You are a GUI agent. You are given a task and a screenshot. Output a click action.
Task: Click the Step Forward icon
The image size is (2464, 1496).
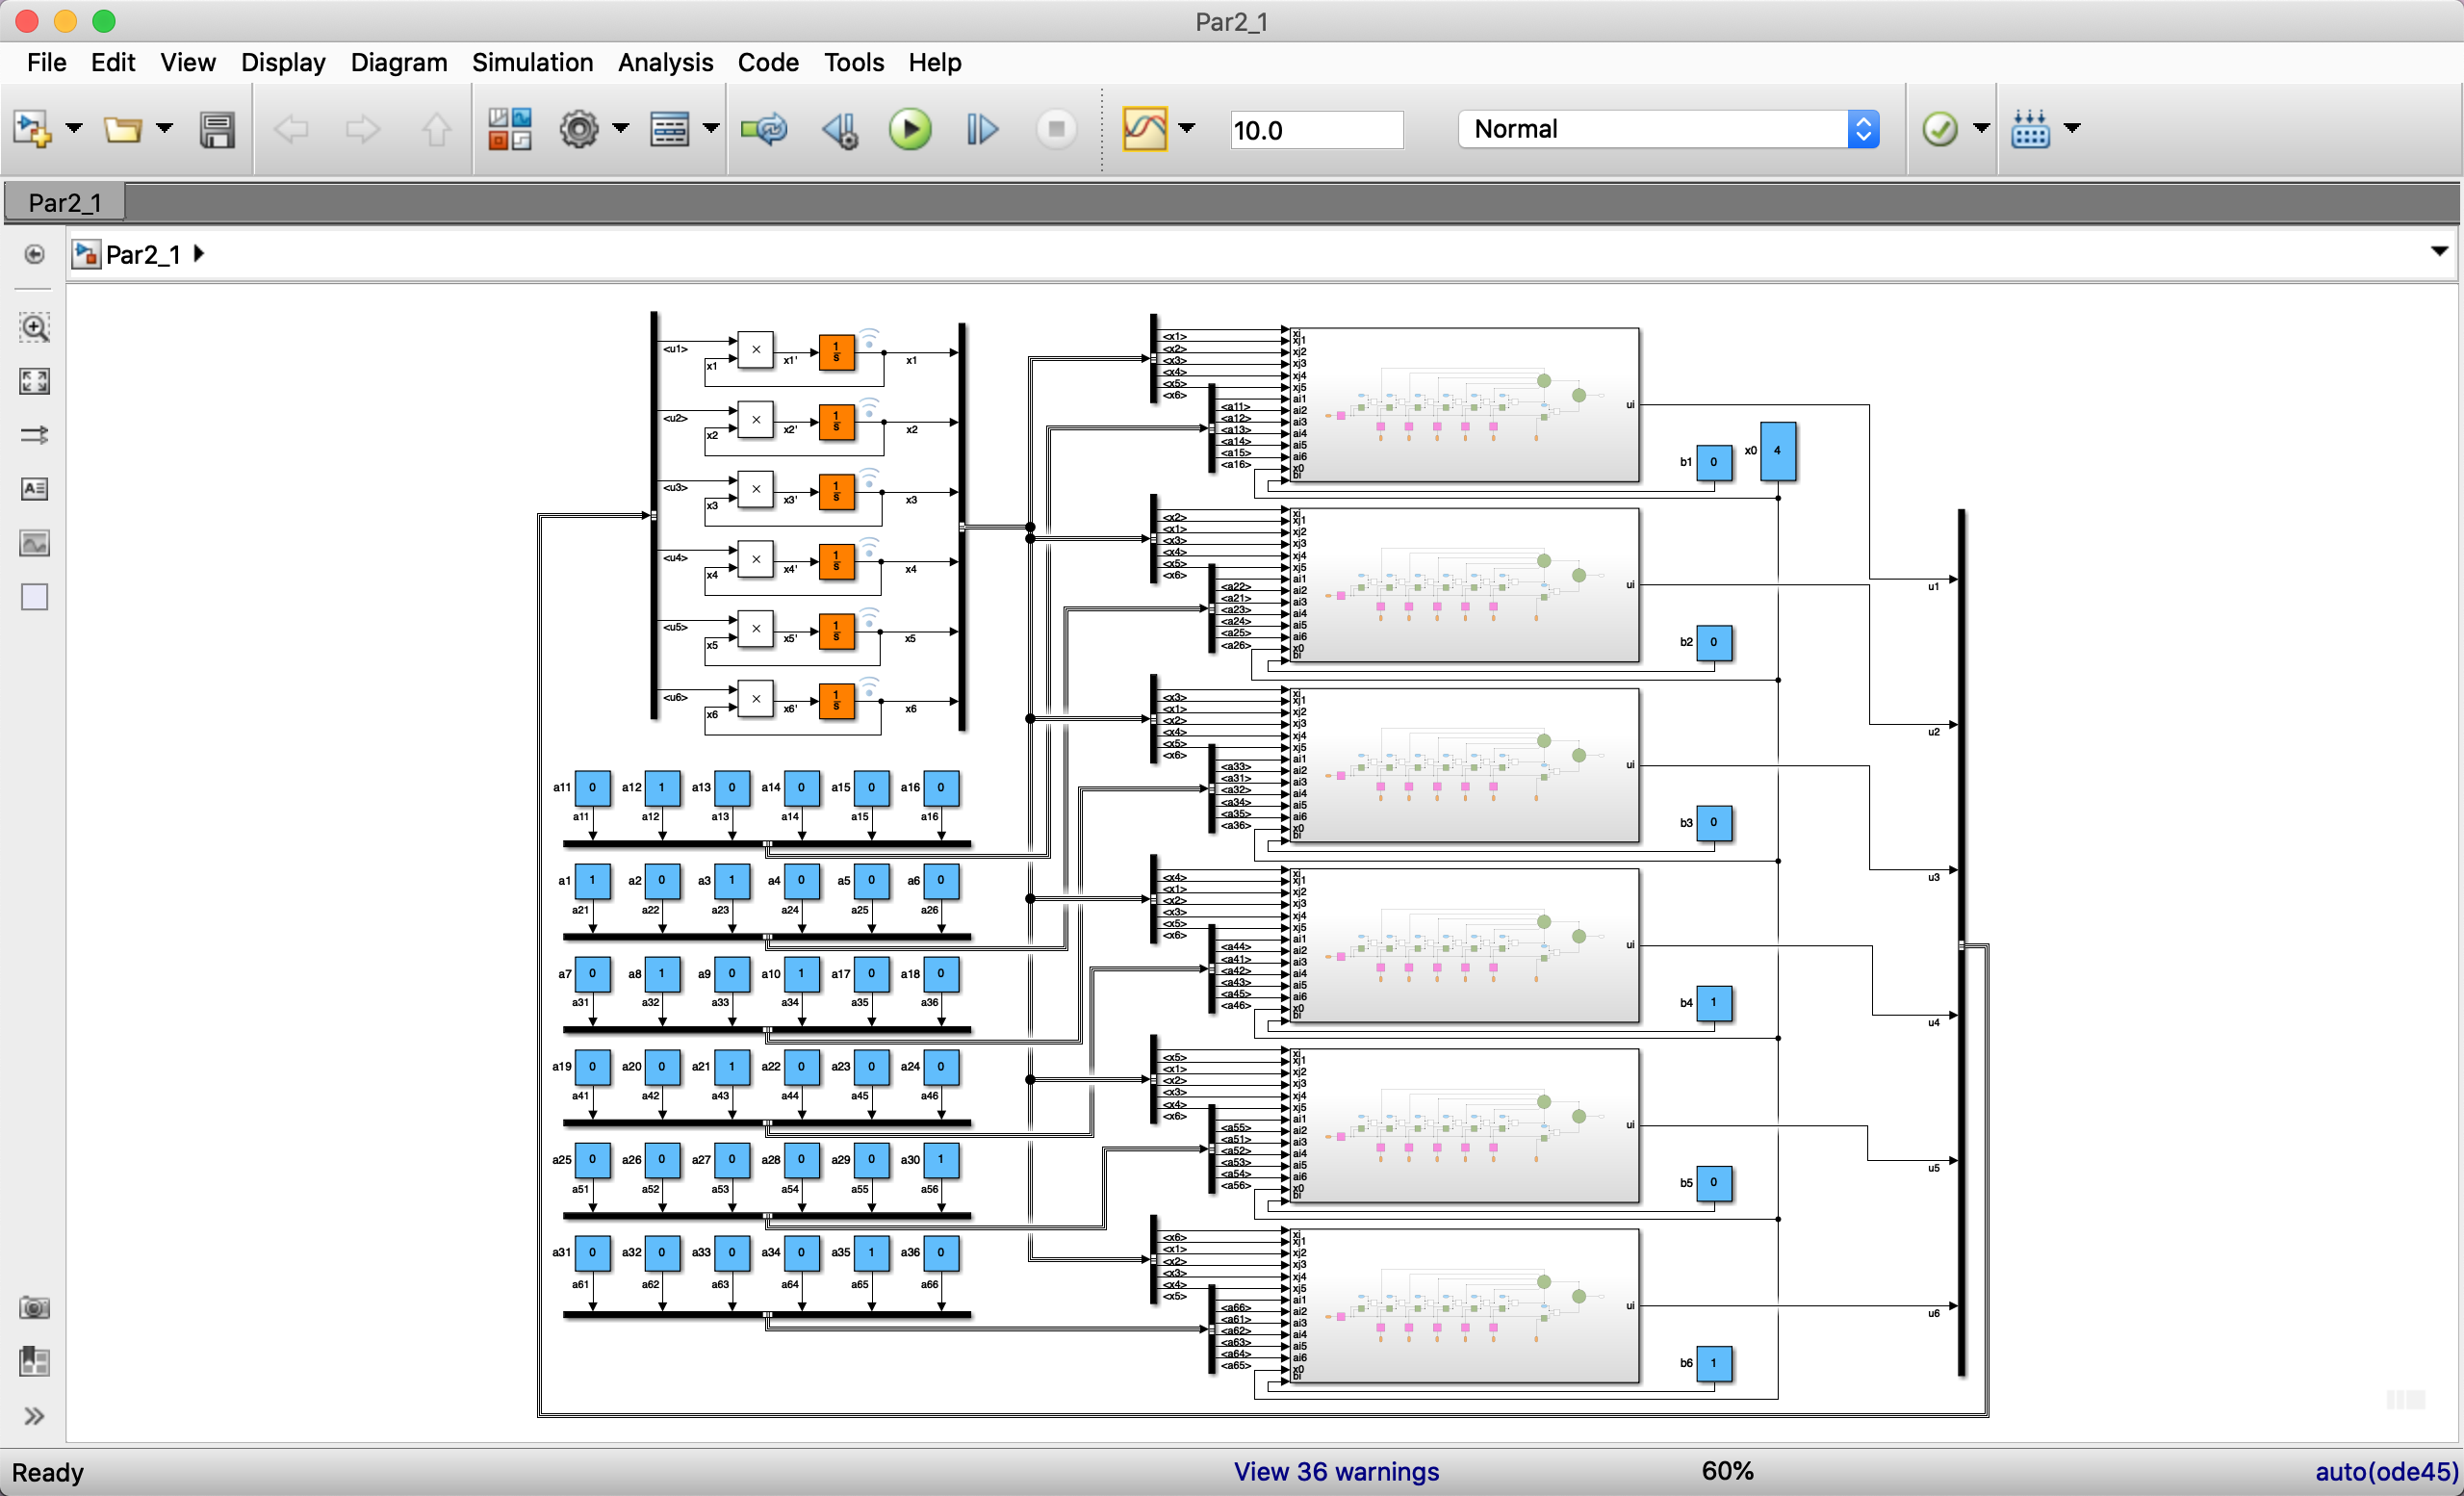[981, 129]
